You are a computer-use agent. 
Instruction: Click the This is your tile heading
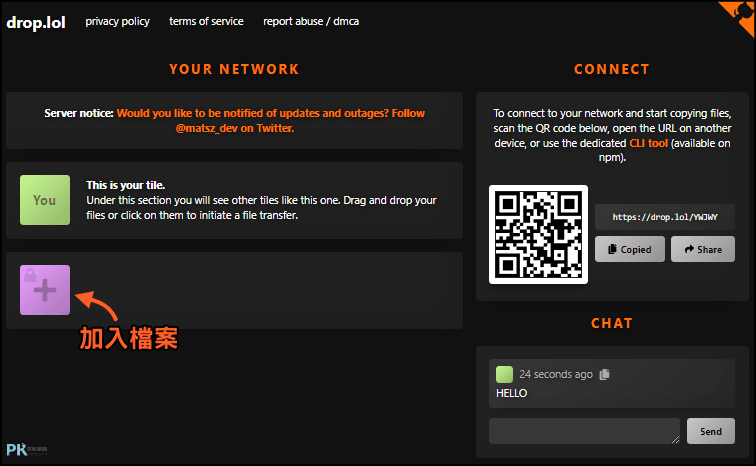click(125, 185)
